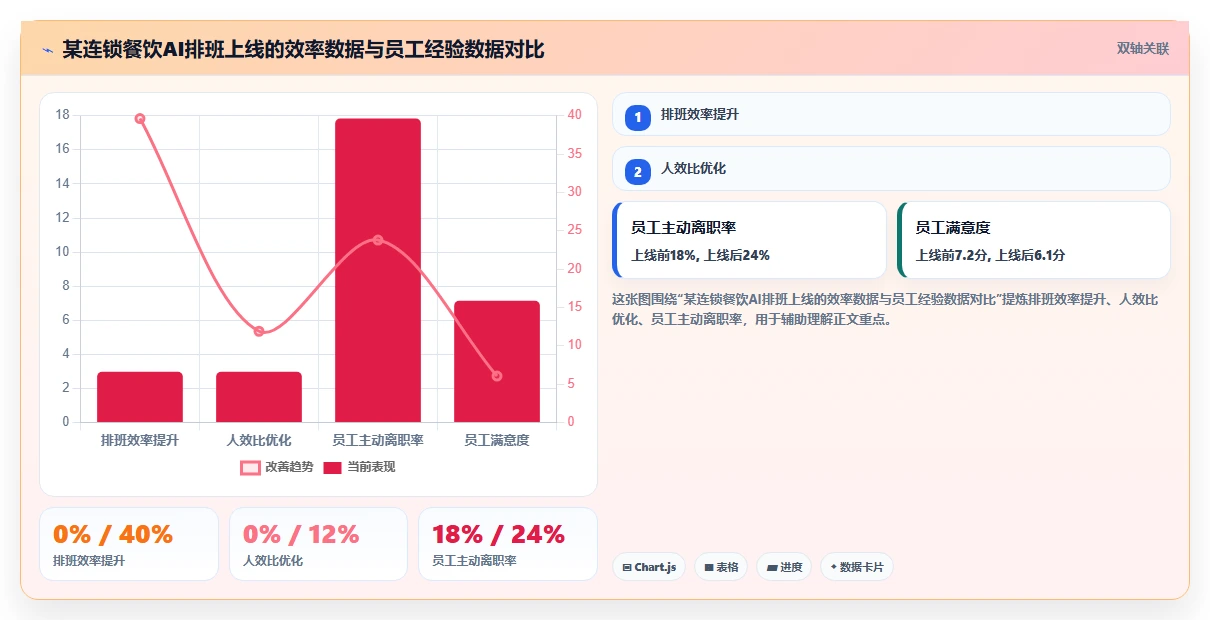This screenshot has height=620, width=1210.
Task: Click the blue number 1 badge
Action: (x=638, y=118)
